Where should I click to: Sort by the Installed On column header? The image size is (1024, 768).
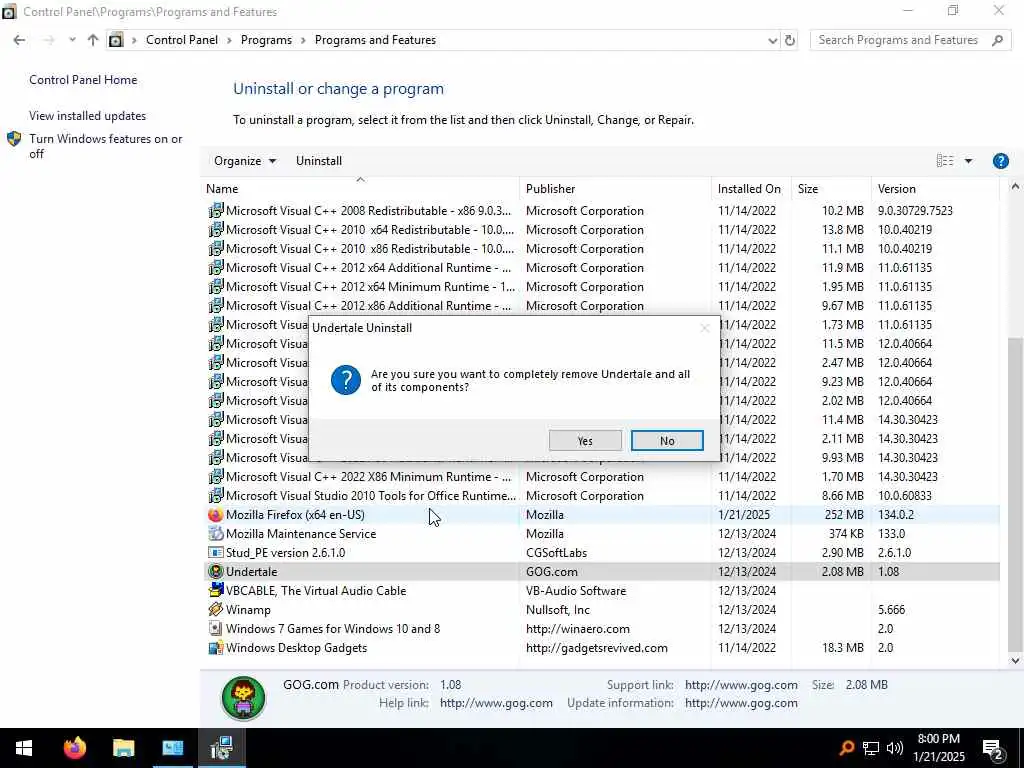751,189
